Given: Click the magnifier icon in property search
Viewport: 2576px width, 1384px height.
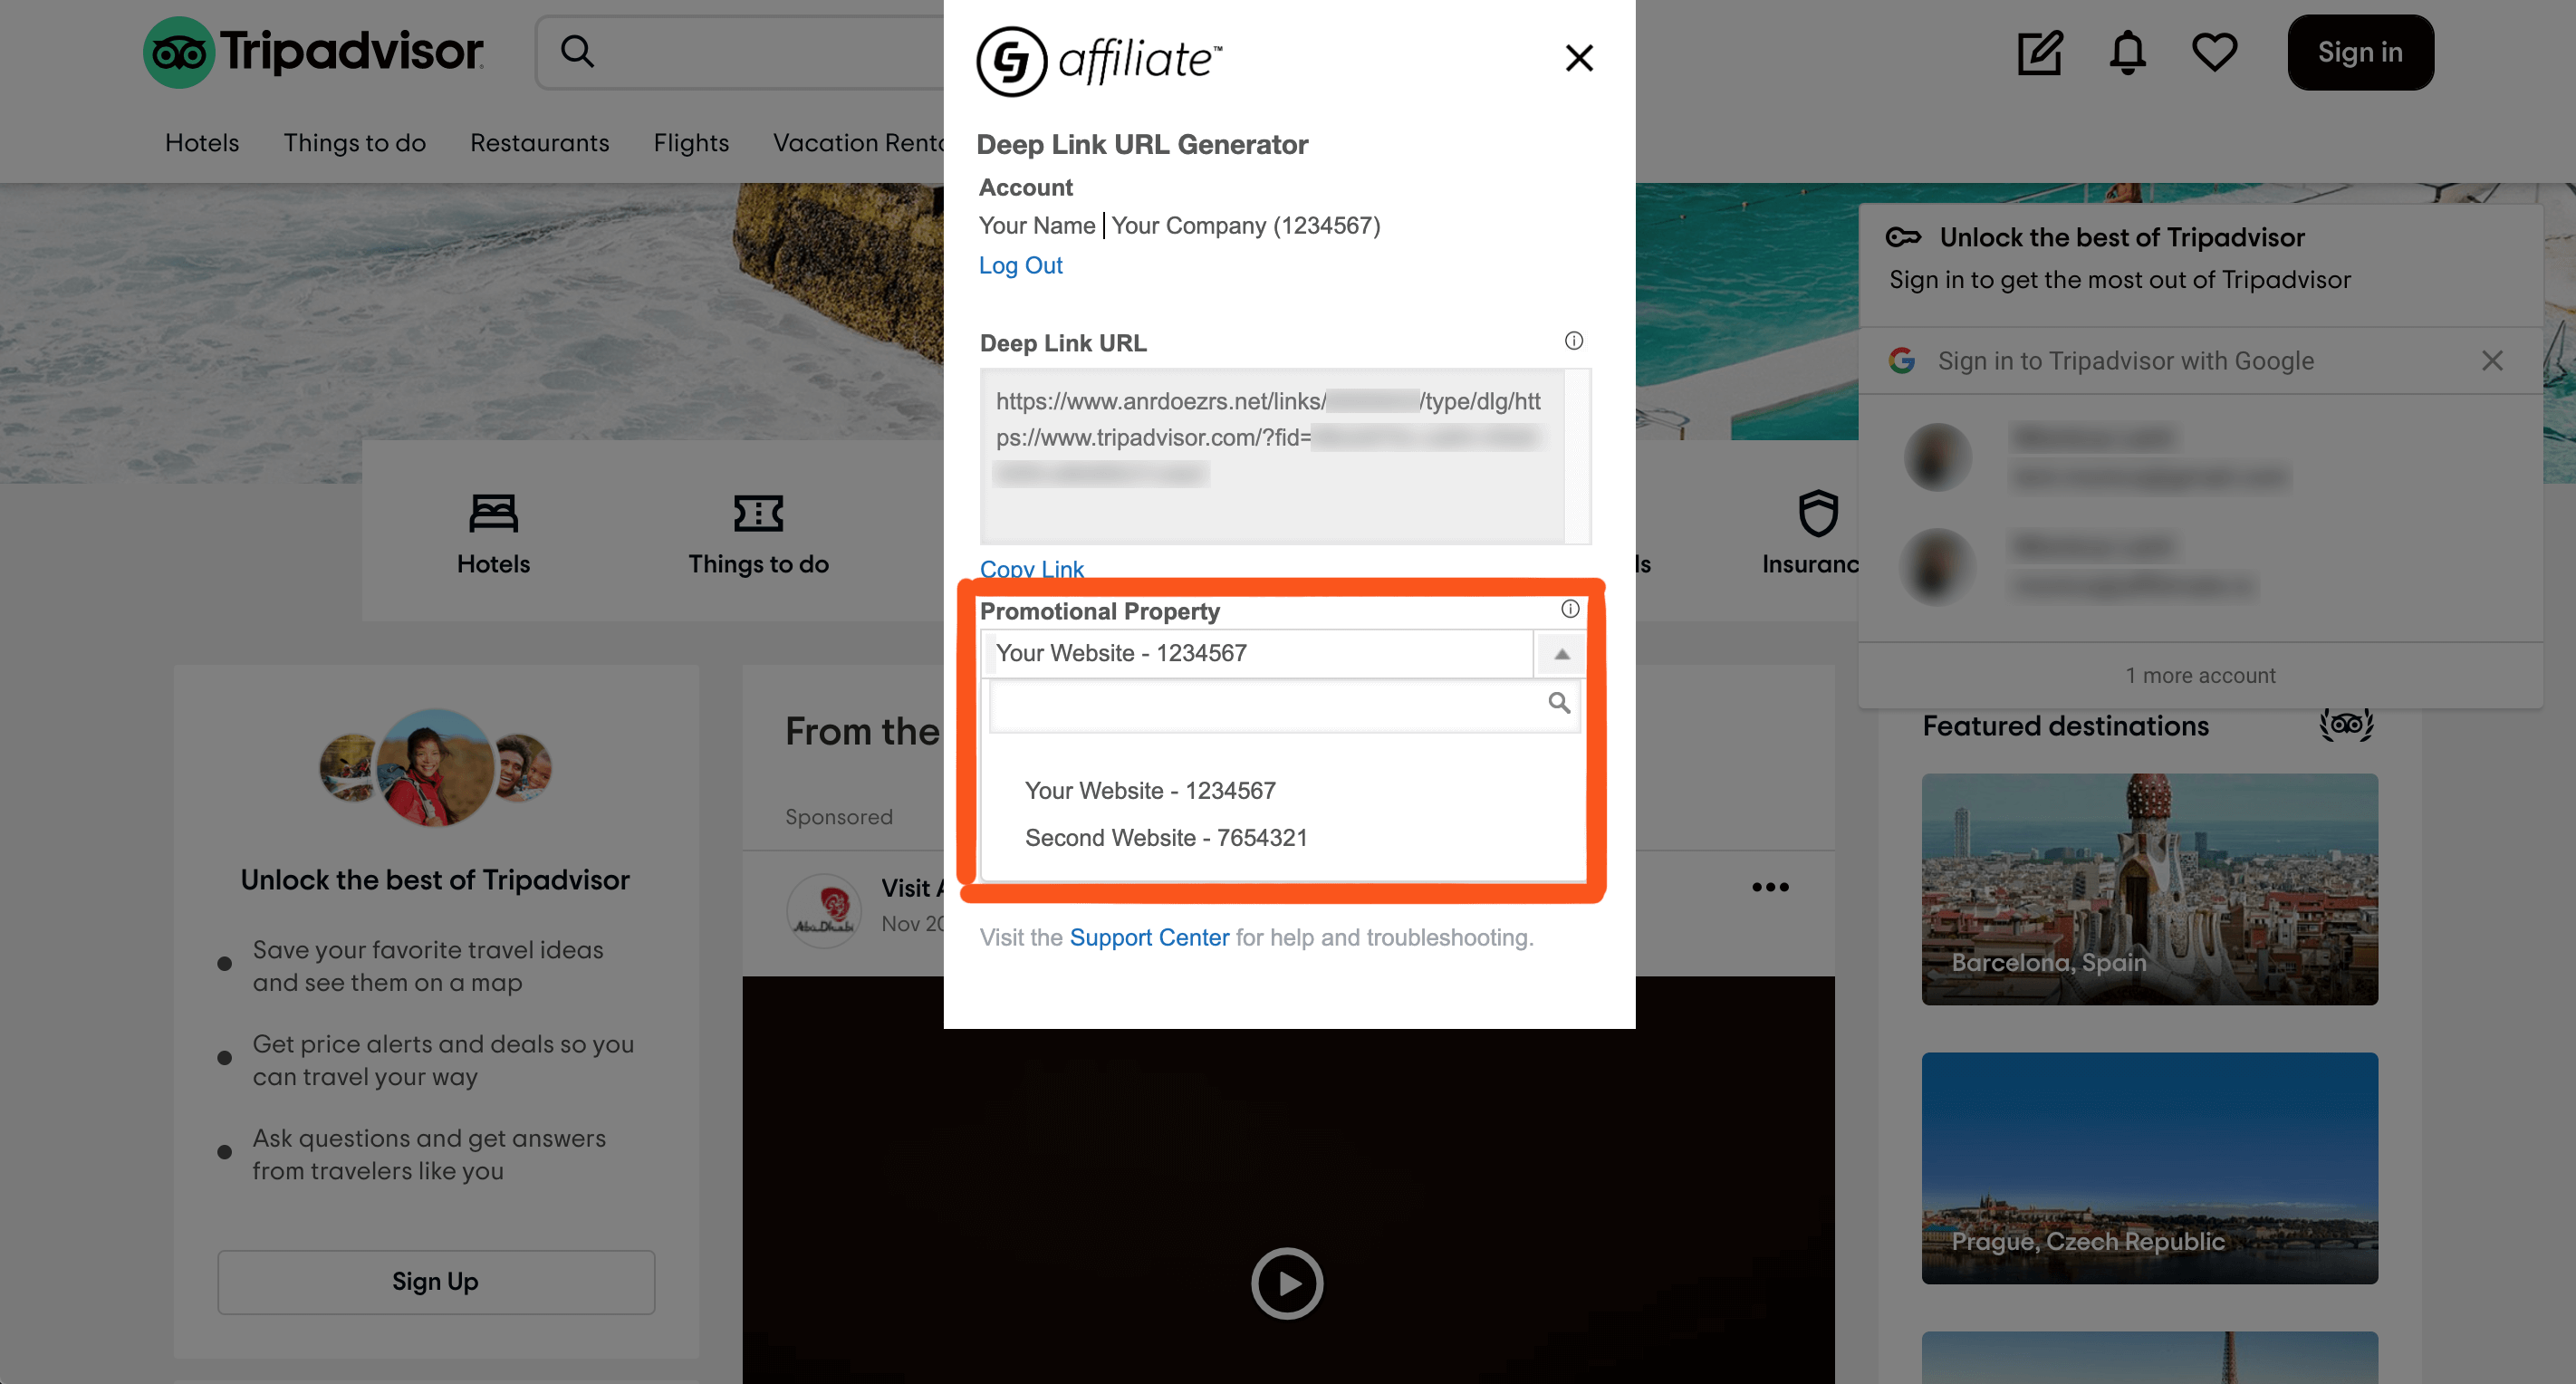Looking at the screenshot, I should tap(1558, 703).
